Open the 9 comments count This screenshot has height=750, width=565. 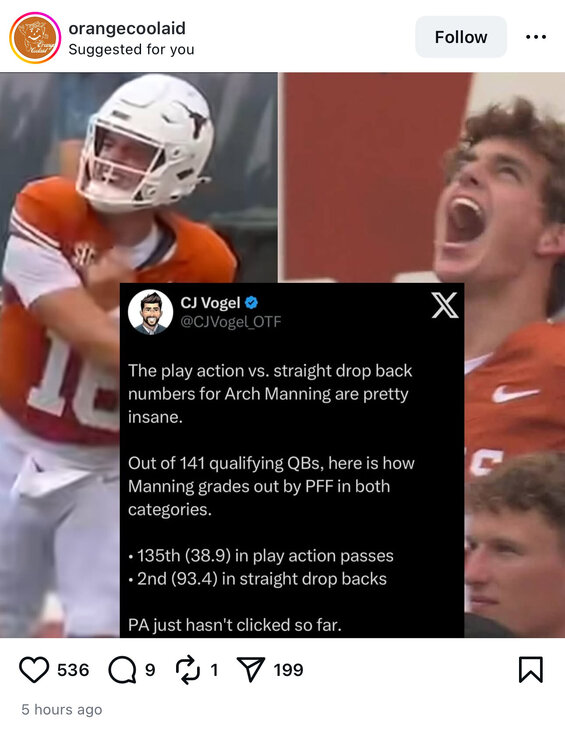150,670
